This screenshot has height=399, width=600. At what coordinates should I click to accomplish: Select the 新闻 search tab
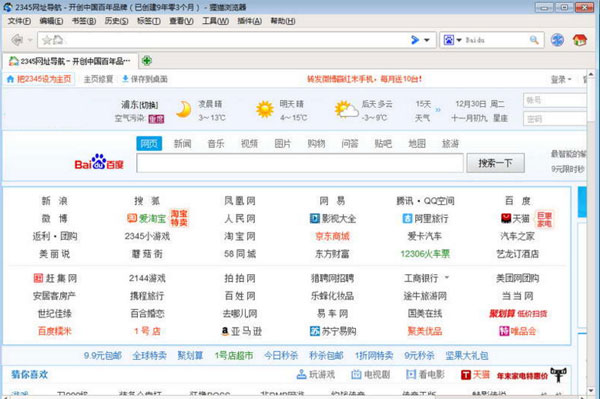pyautogui.click(x=183, y=143)
